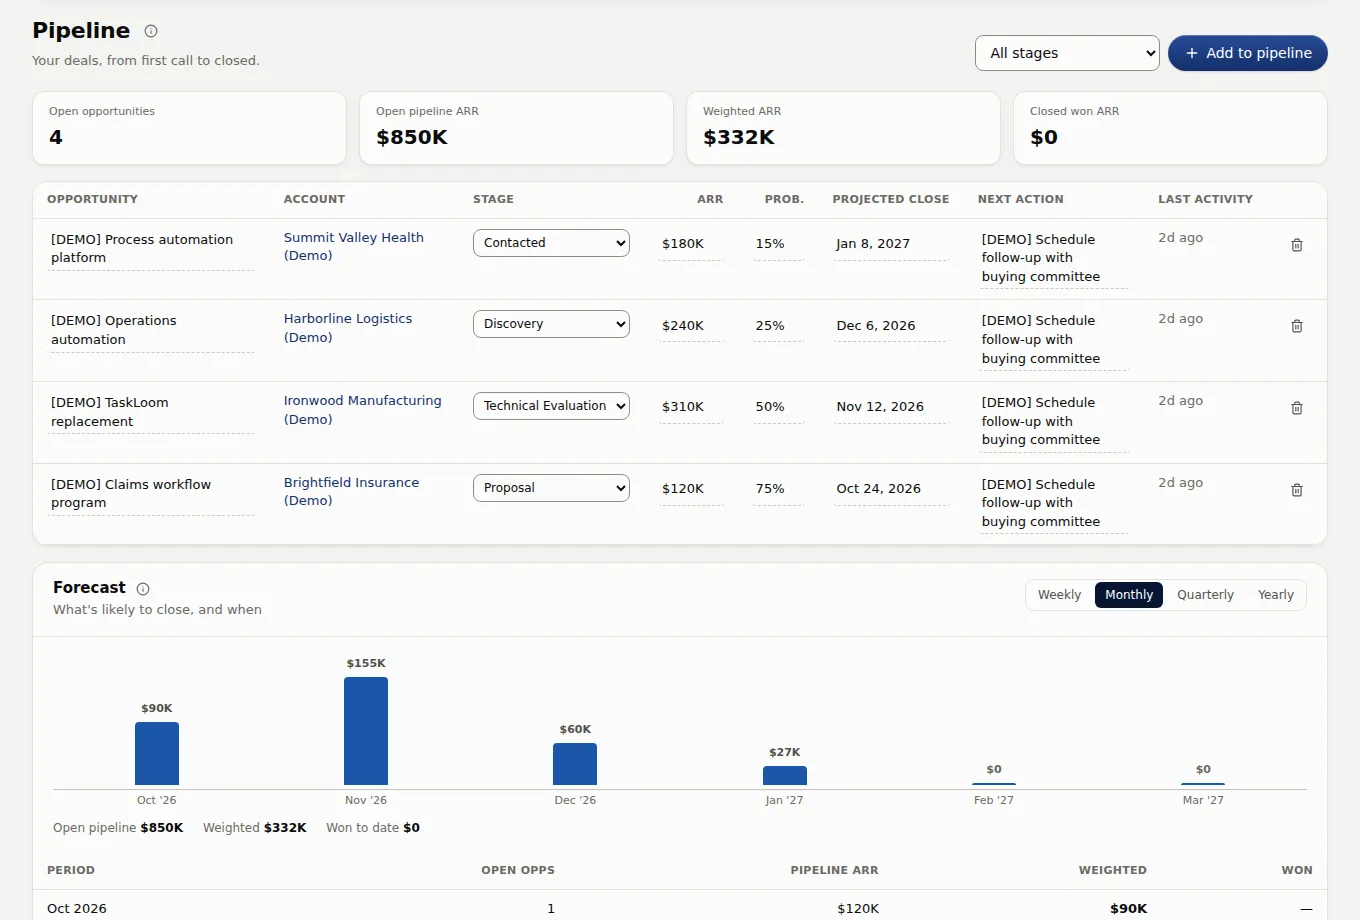The height and width of the screenshot is (920, 1360).
Task: Open Summit Valley Health account link
Action: (x=354, y=247)
